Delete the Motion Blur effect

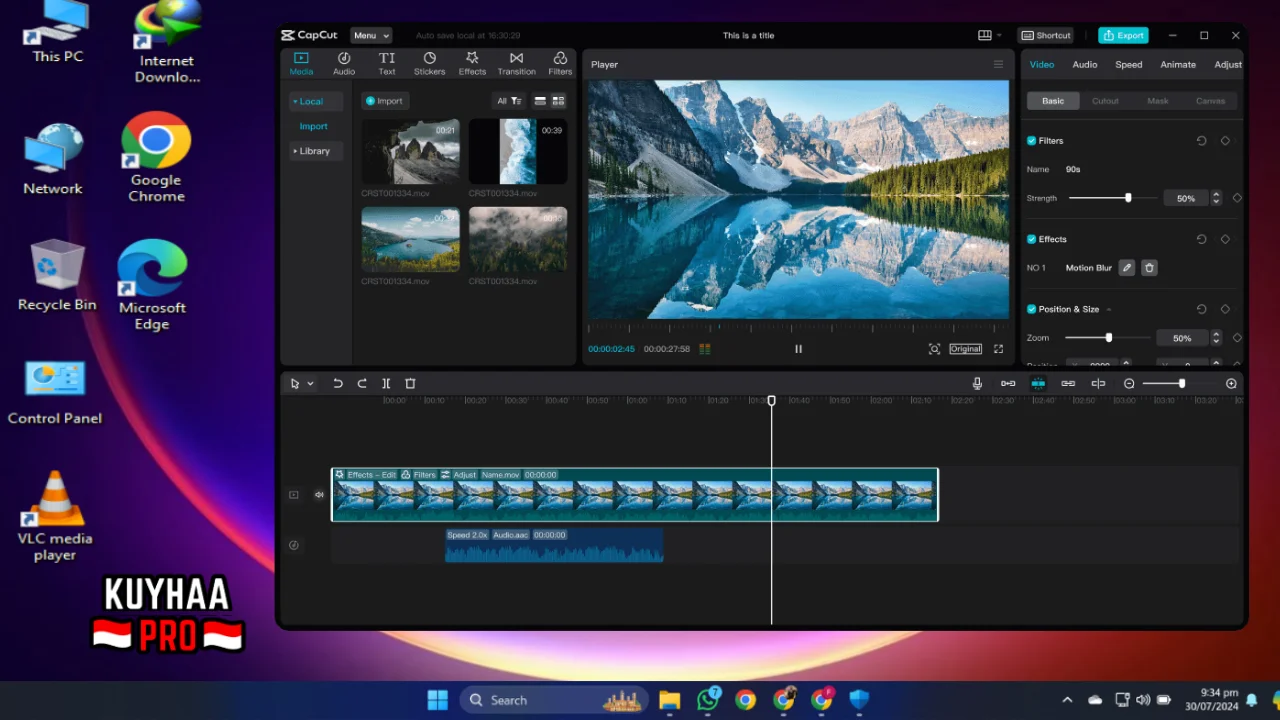click(1149, 268)
